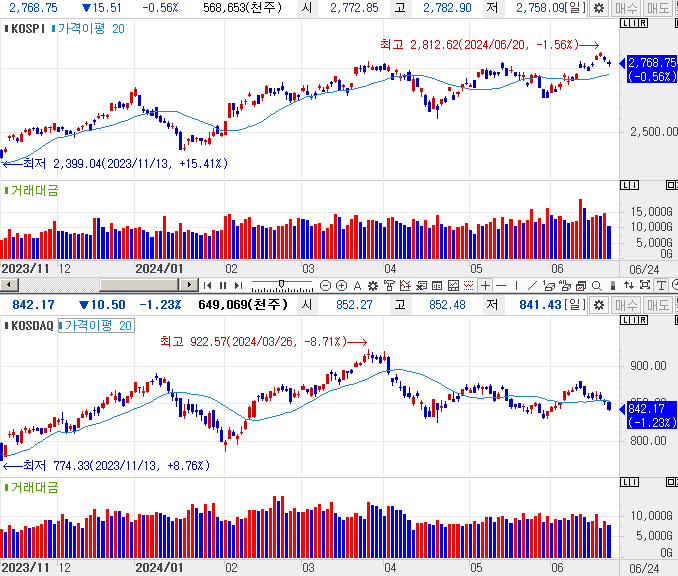Viewport: 678px width, 576px height.
Task: Toggle L axis on KOSDAQ 거래대금 panel
Action: tap(625, 483)
